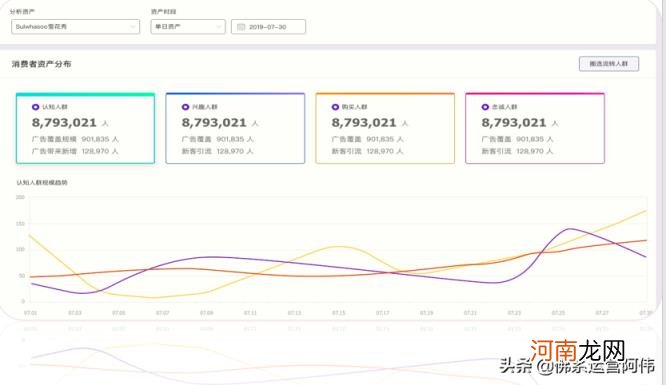Click the 2019-07-30 date input field

tap(268, 26)
